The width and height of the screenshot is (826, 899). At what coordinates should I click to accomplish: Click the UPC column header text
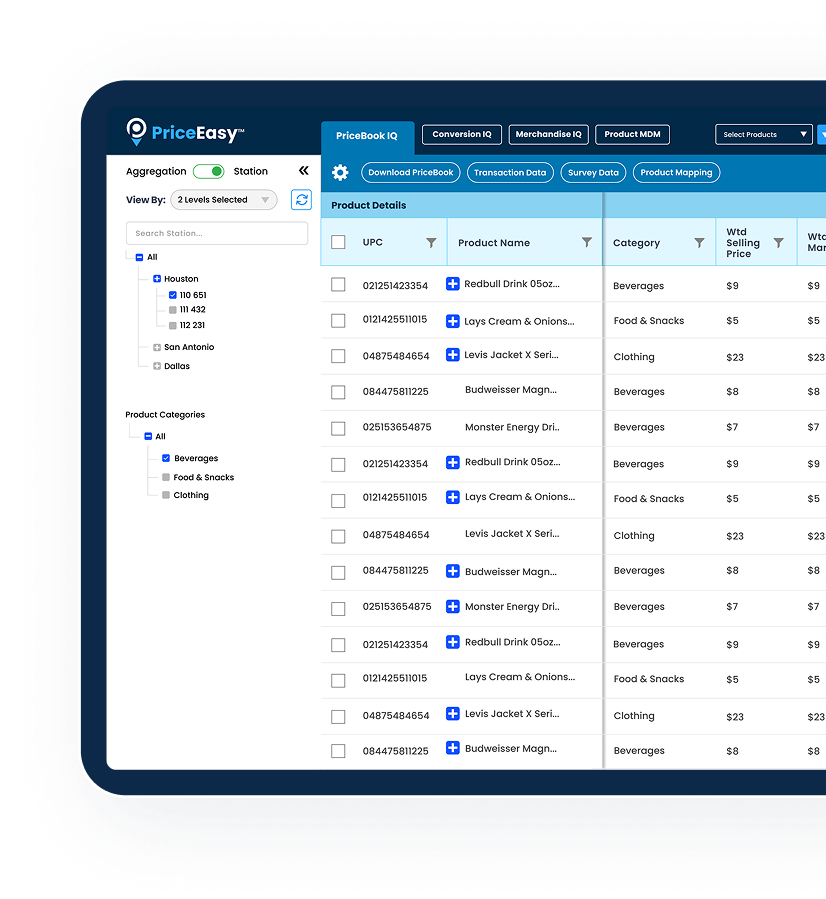point(373,242)
